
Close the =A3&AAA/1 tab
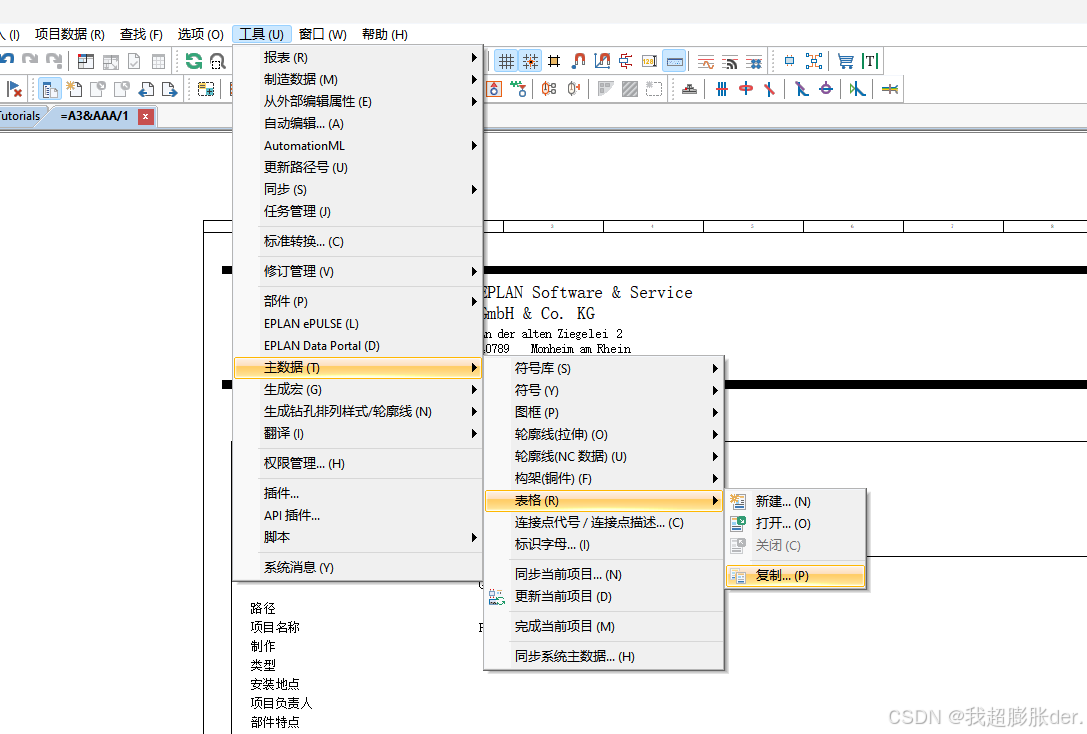tap(146, 116)
